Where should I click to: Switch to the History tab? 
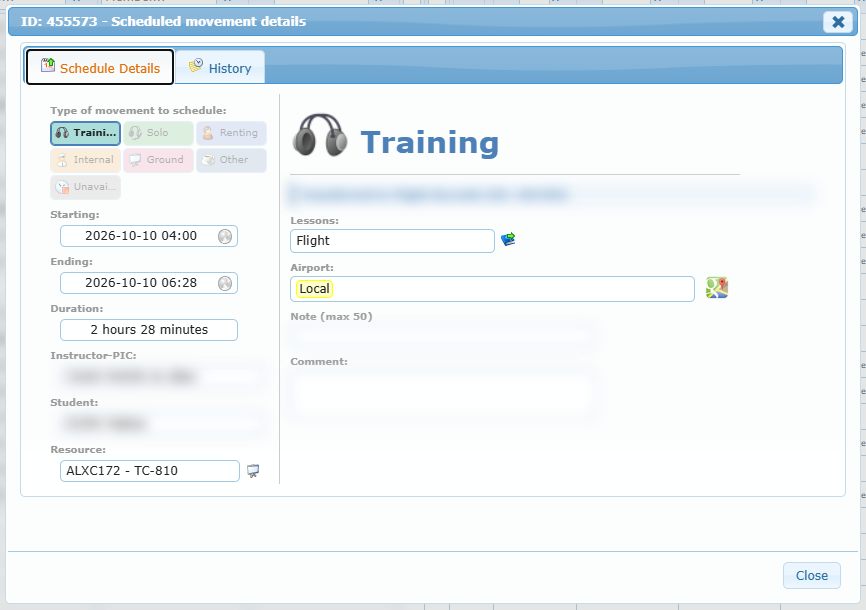pos(220,67)
